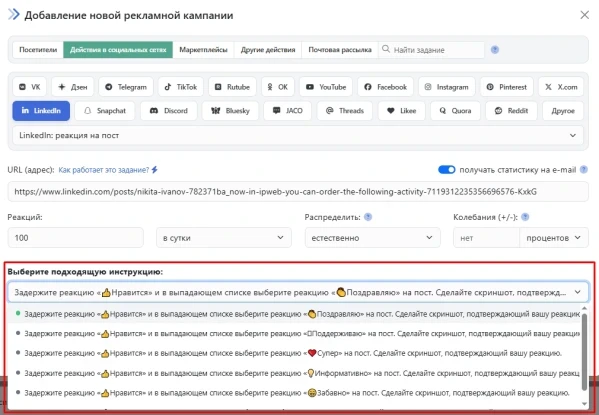Choose the «Поддерживаю» reaction instruction option
This screenshot has width=599, height=415.
pyautogui.click(x=294, y=334)
